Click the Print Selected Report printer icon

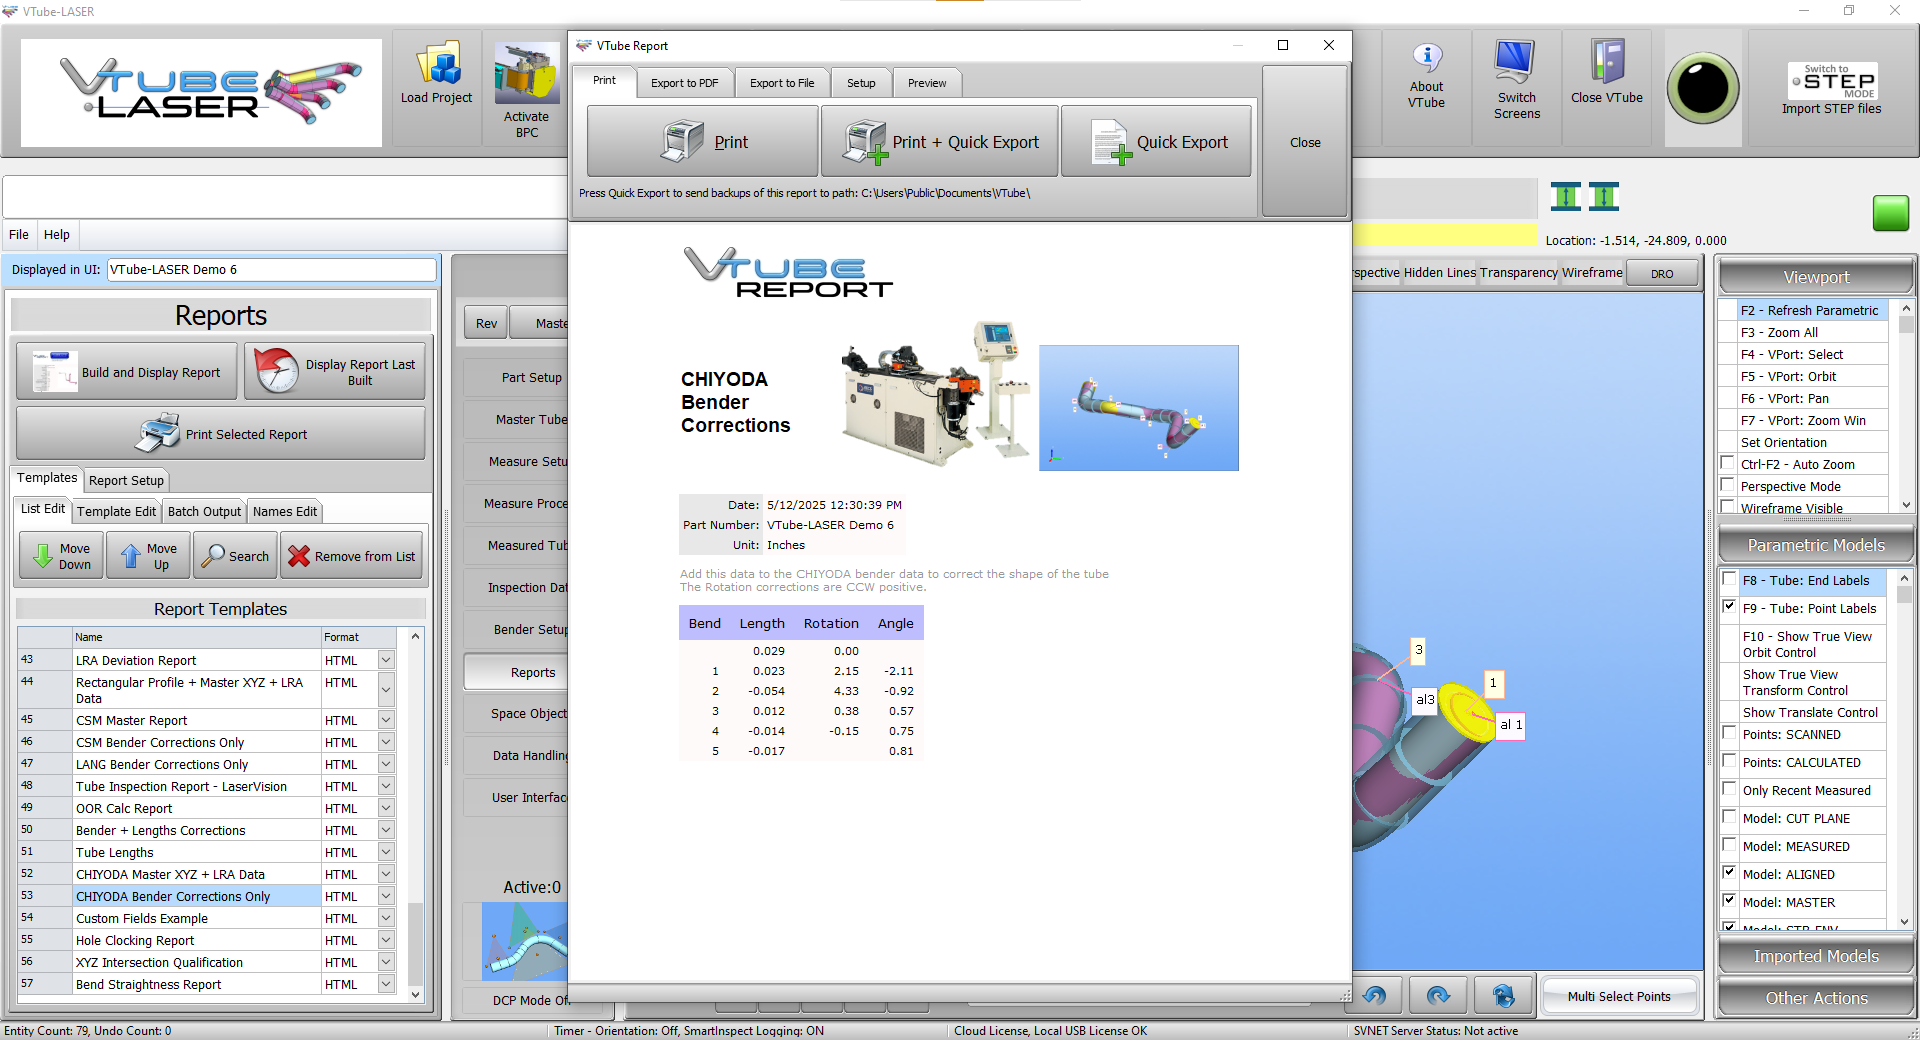coord(158,433)
